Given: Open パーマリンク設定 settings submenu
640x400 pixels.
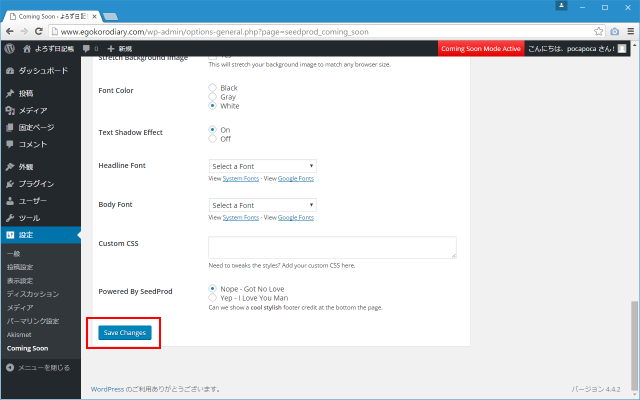Looking at the screenshot, I should (33, 321).
